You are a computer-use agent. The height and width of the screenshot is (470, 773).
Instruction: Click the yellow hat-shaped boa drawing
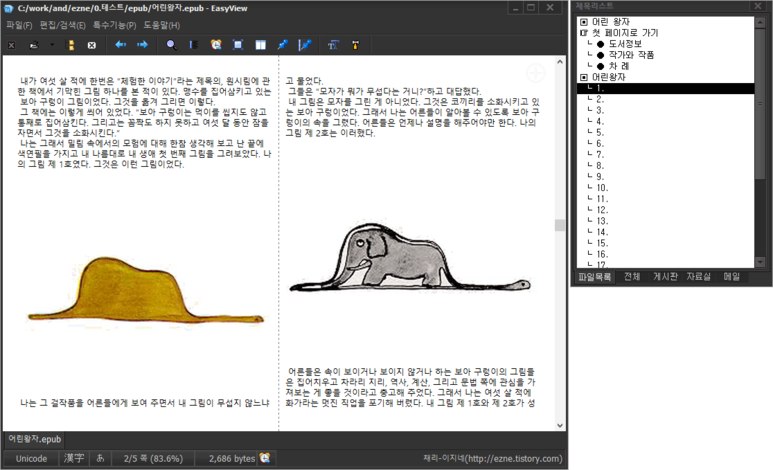[x=145, y=291]
